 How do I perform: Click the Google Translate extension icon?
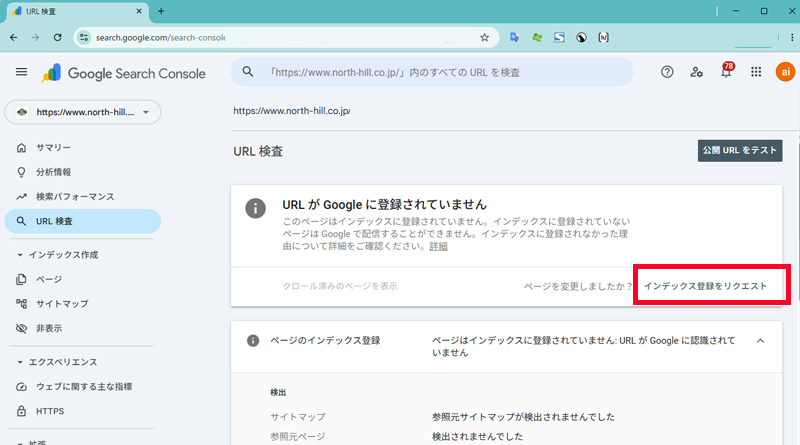[514, 37]
